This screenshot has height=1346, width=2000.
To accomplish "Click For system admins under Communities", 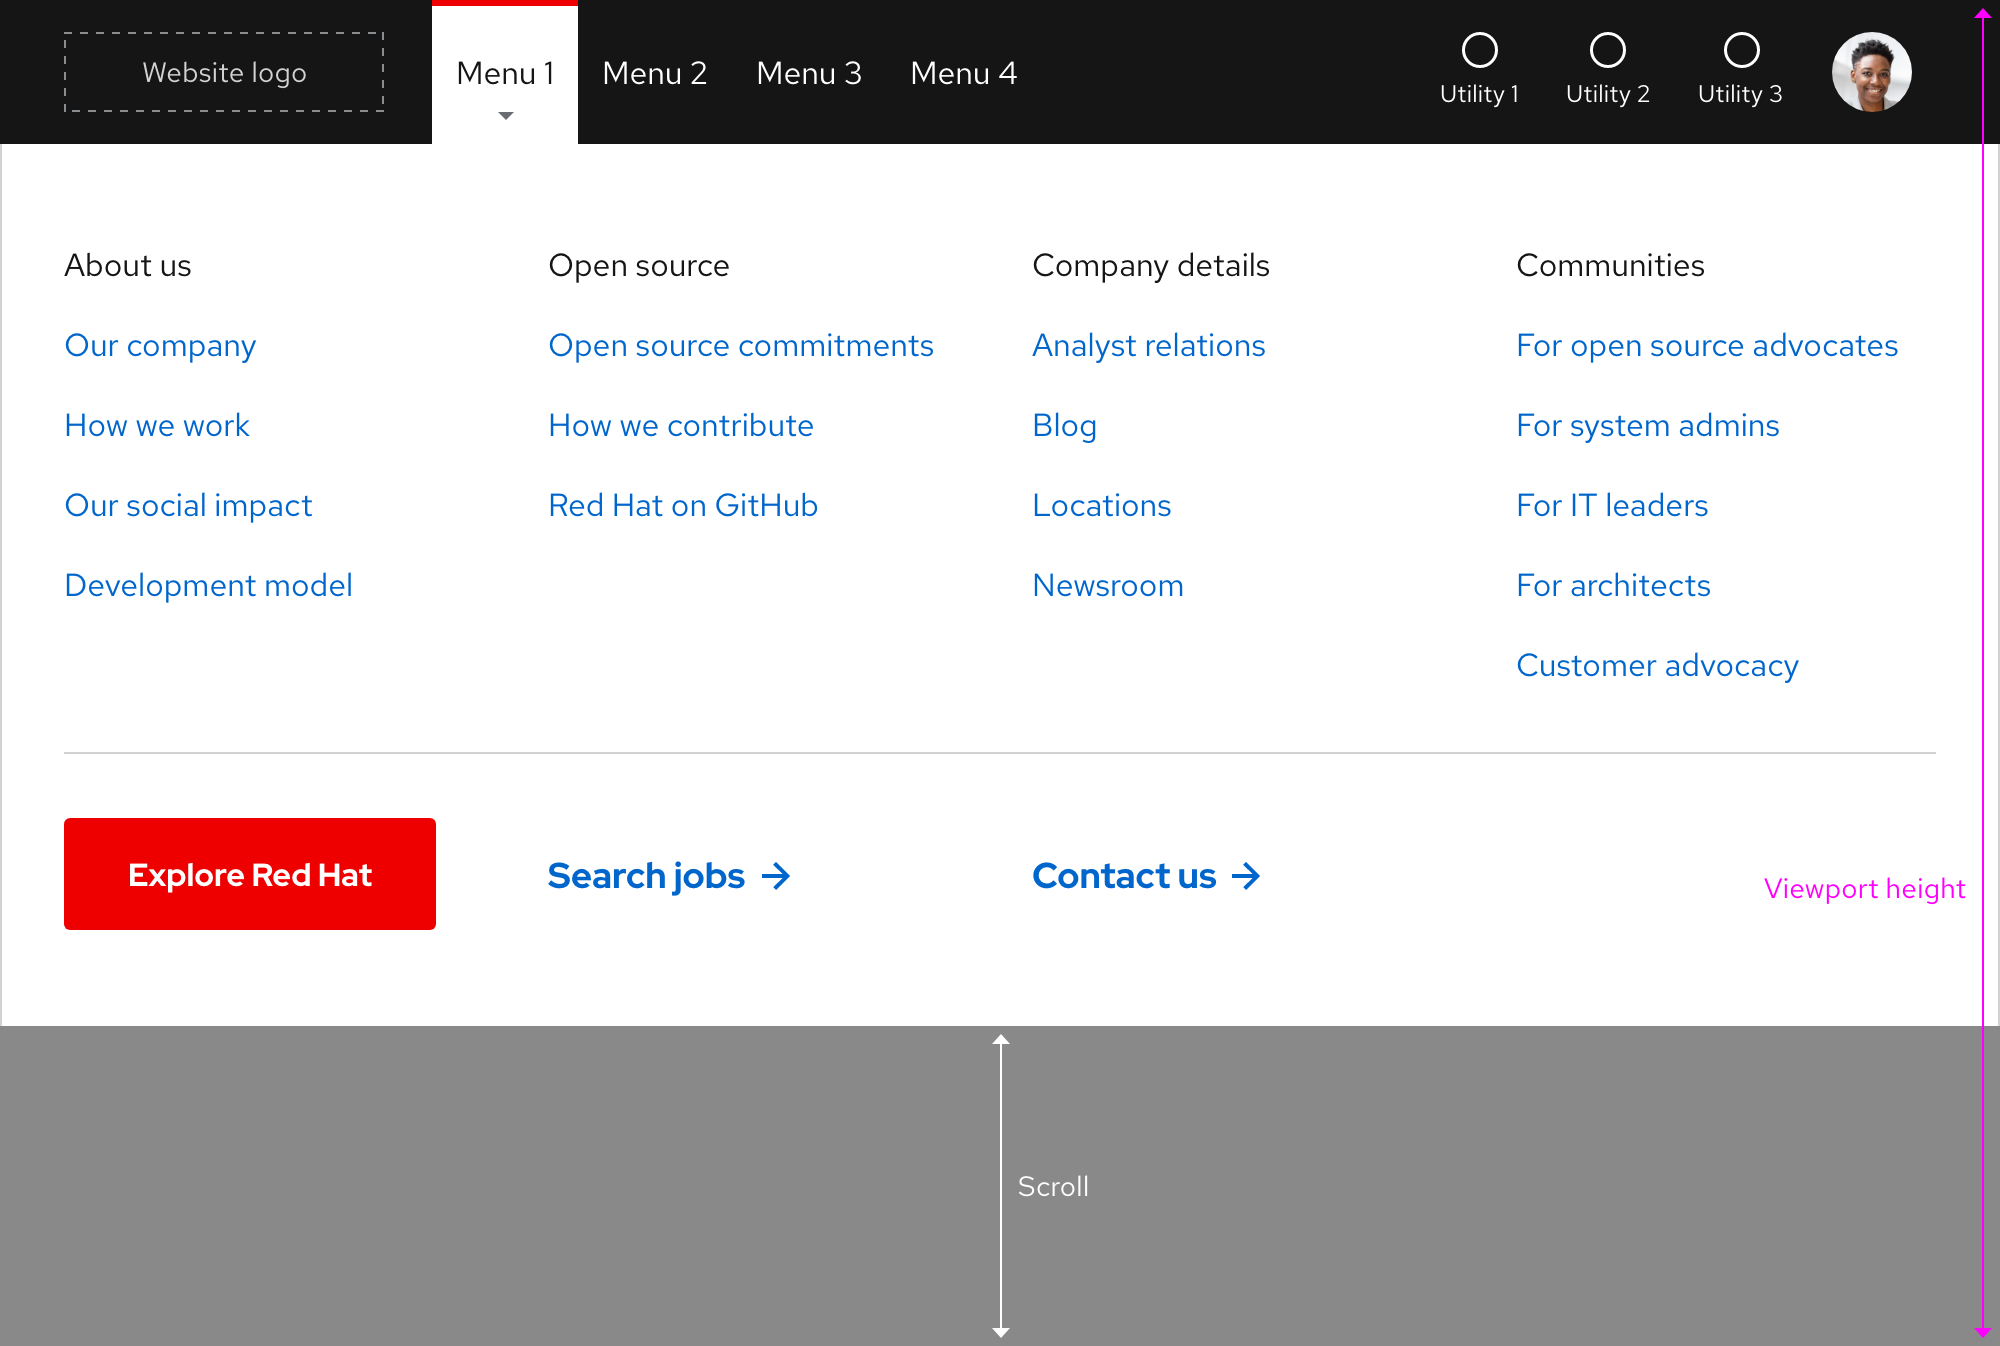I will point(1647,425).
